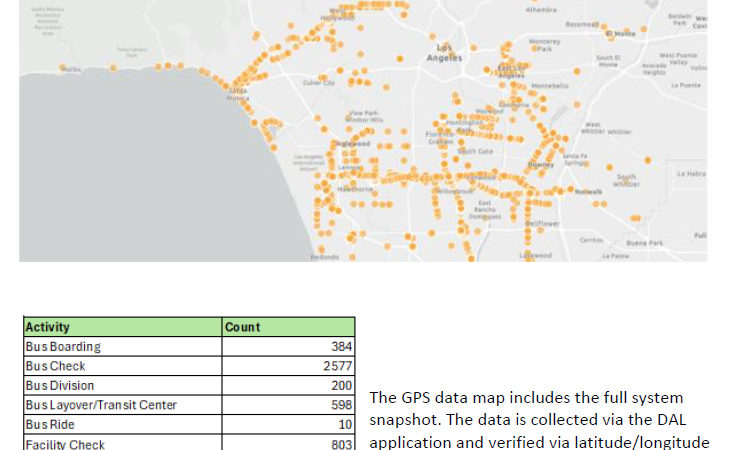Click the Malibu label on the map

click(x=72, y=70)
